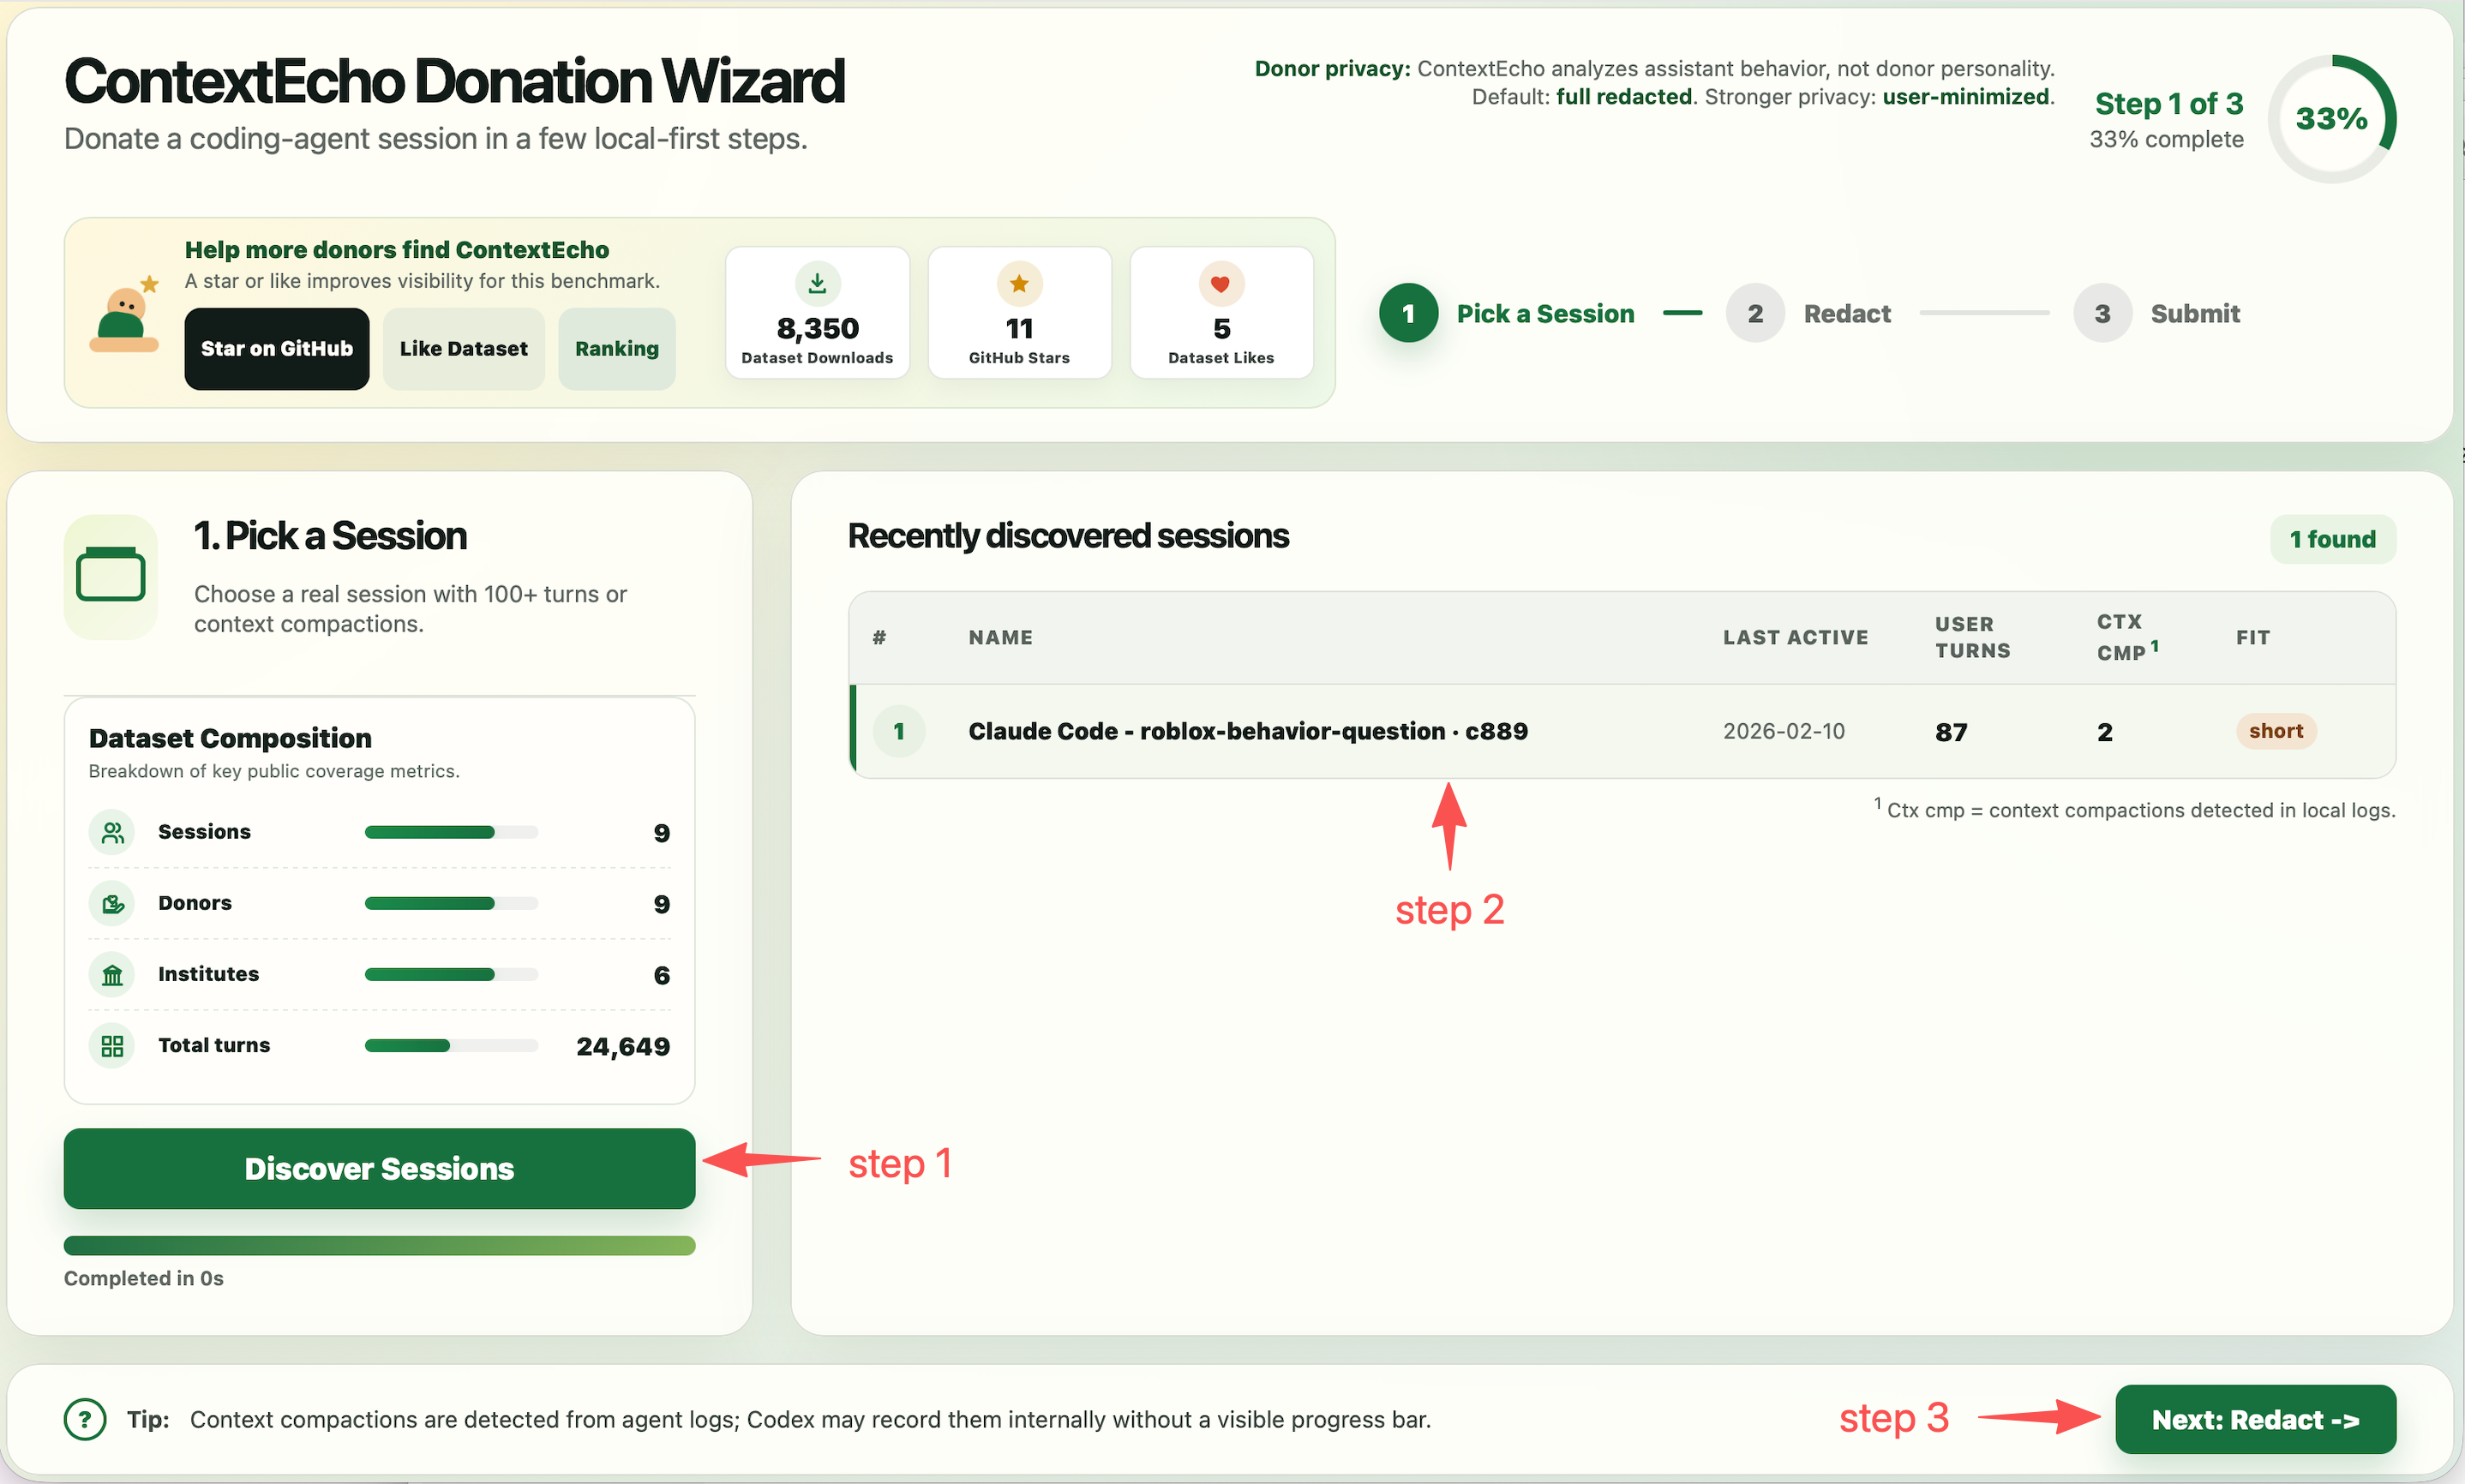Select wizard step 1 Pick a Session
Viewport: 2465px width, 1484px height.
(x=1506, y=313)
